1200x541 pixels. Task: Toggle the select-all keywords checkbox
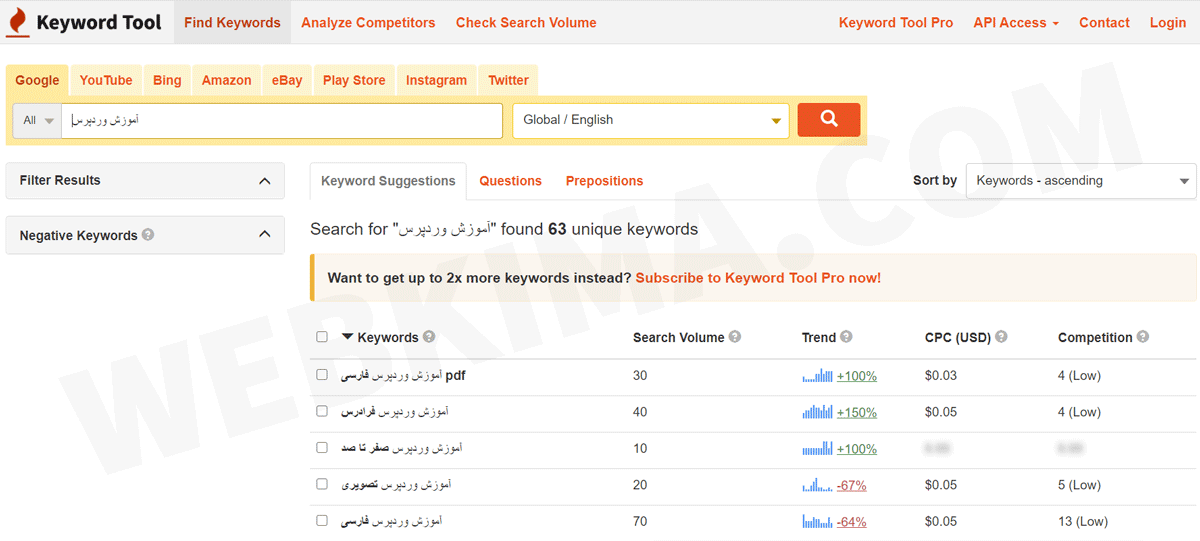click(x=322, y=337)
